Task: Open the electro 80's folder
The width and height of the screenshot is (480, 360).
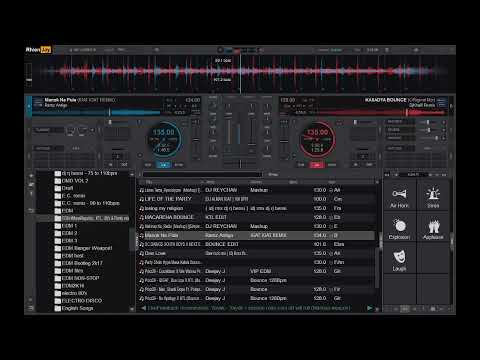Action: pyautogui.click(x=74, y=293)
